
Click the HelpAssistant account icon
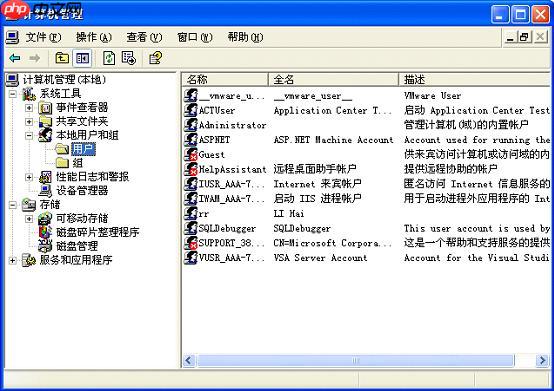191,169
